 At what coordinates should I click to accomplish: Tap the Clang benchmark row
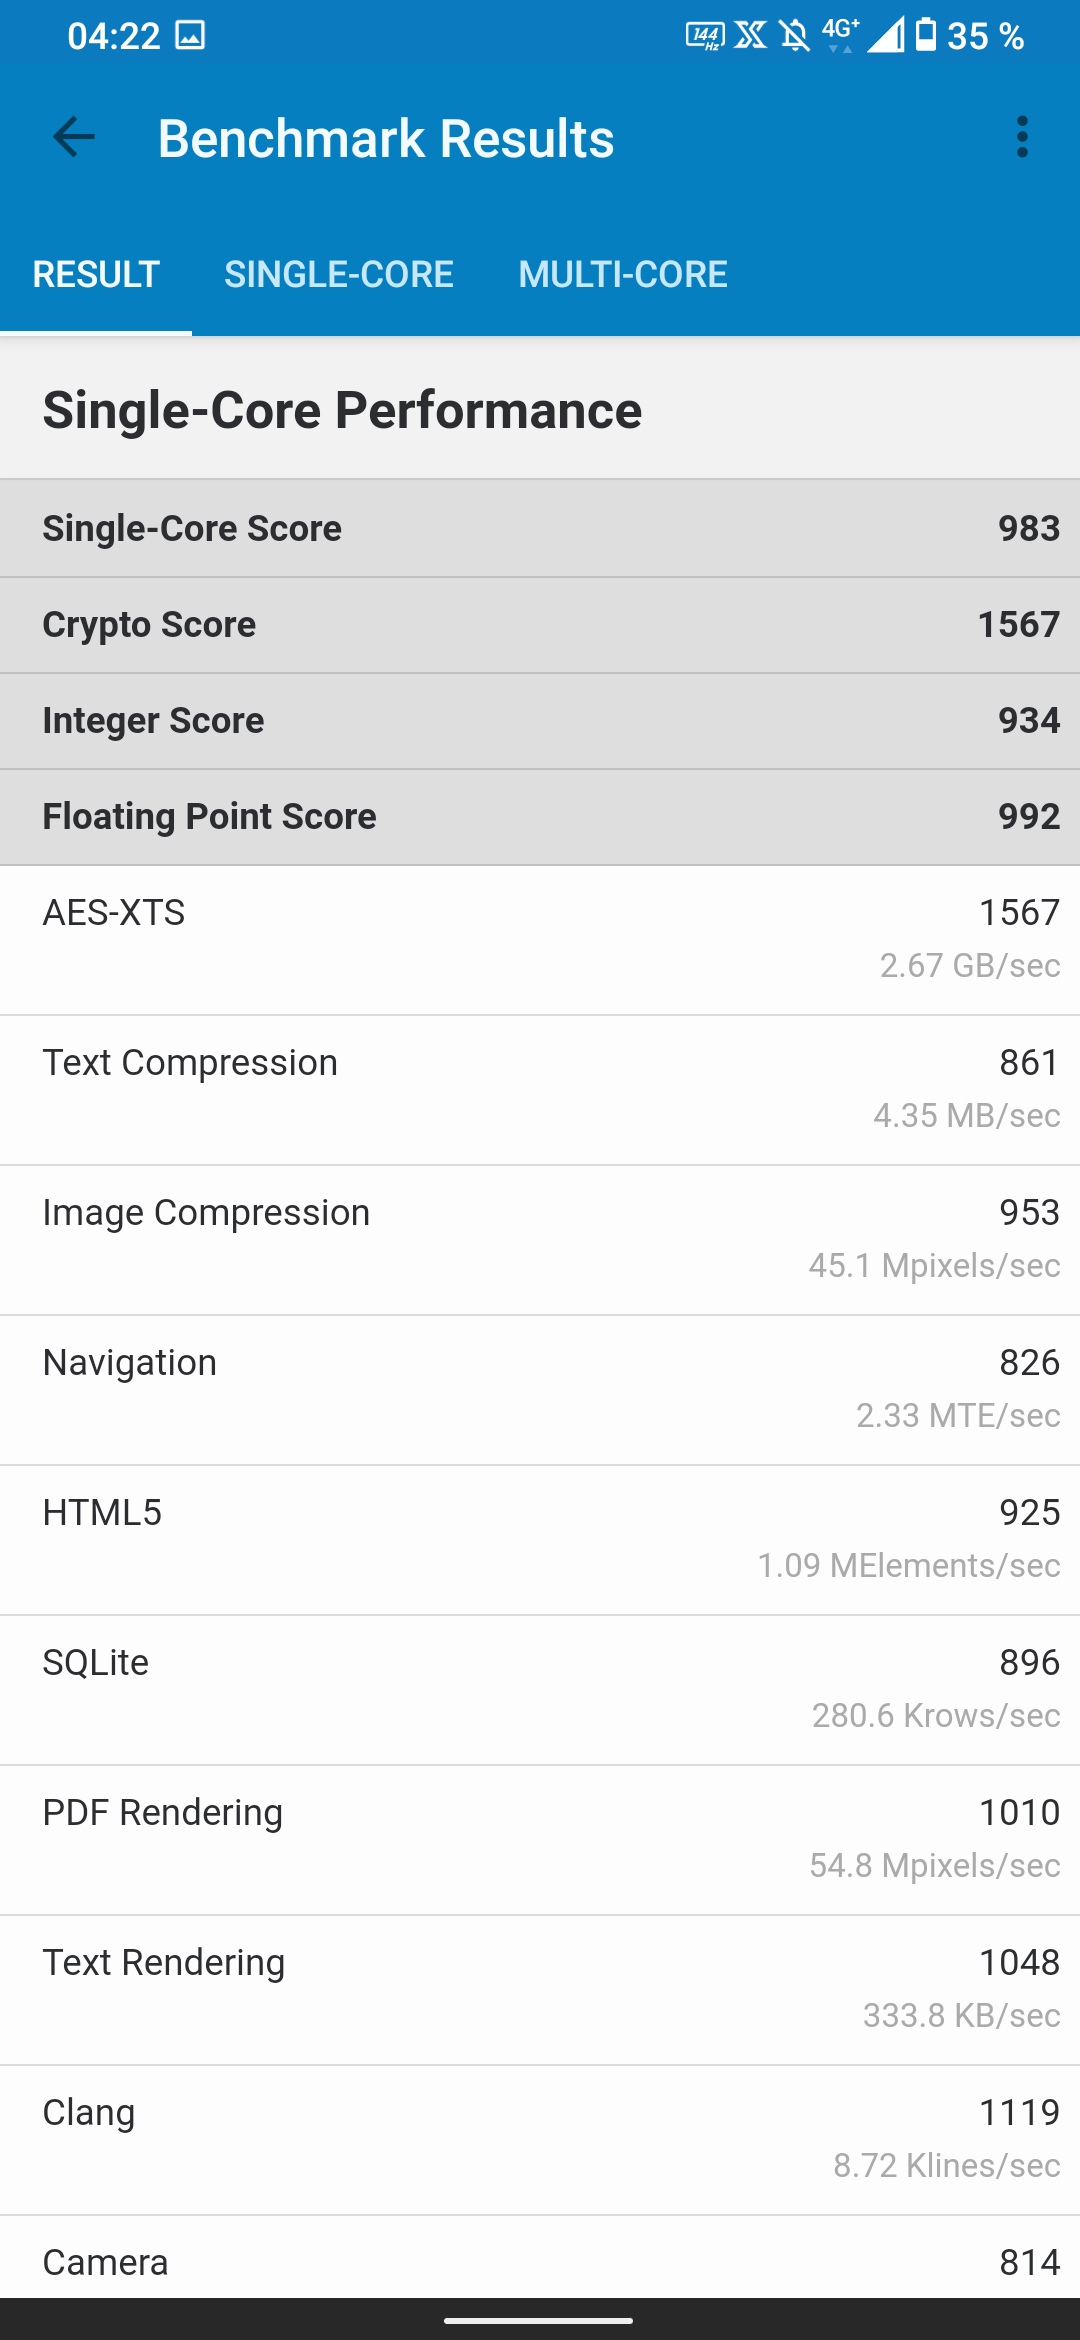540,2138
